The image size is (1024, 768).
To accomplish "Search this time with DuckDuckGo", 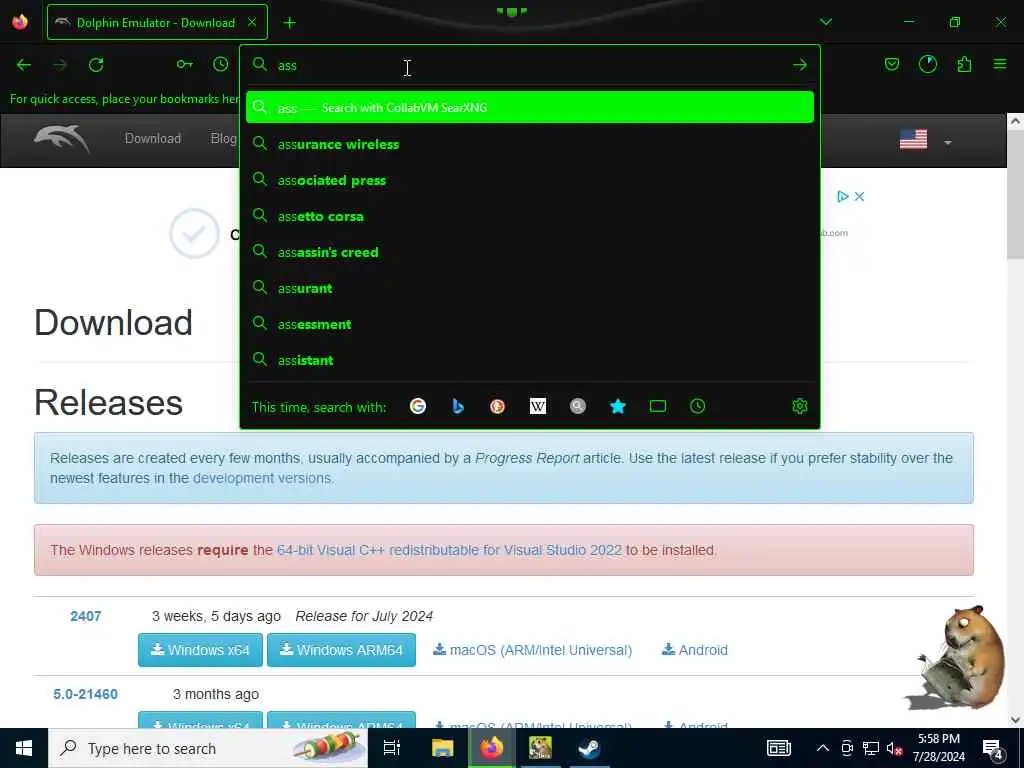I will click(x=498, y=406).
